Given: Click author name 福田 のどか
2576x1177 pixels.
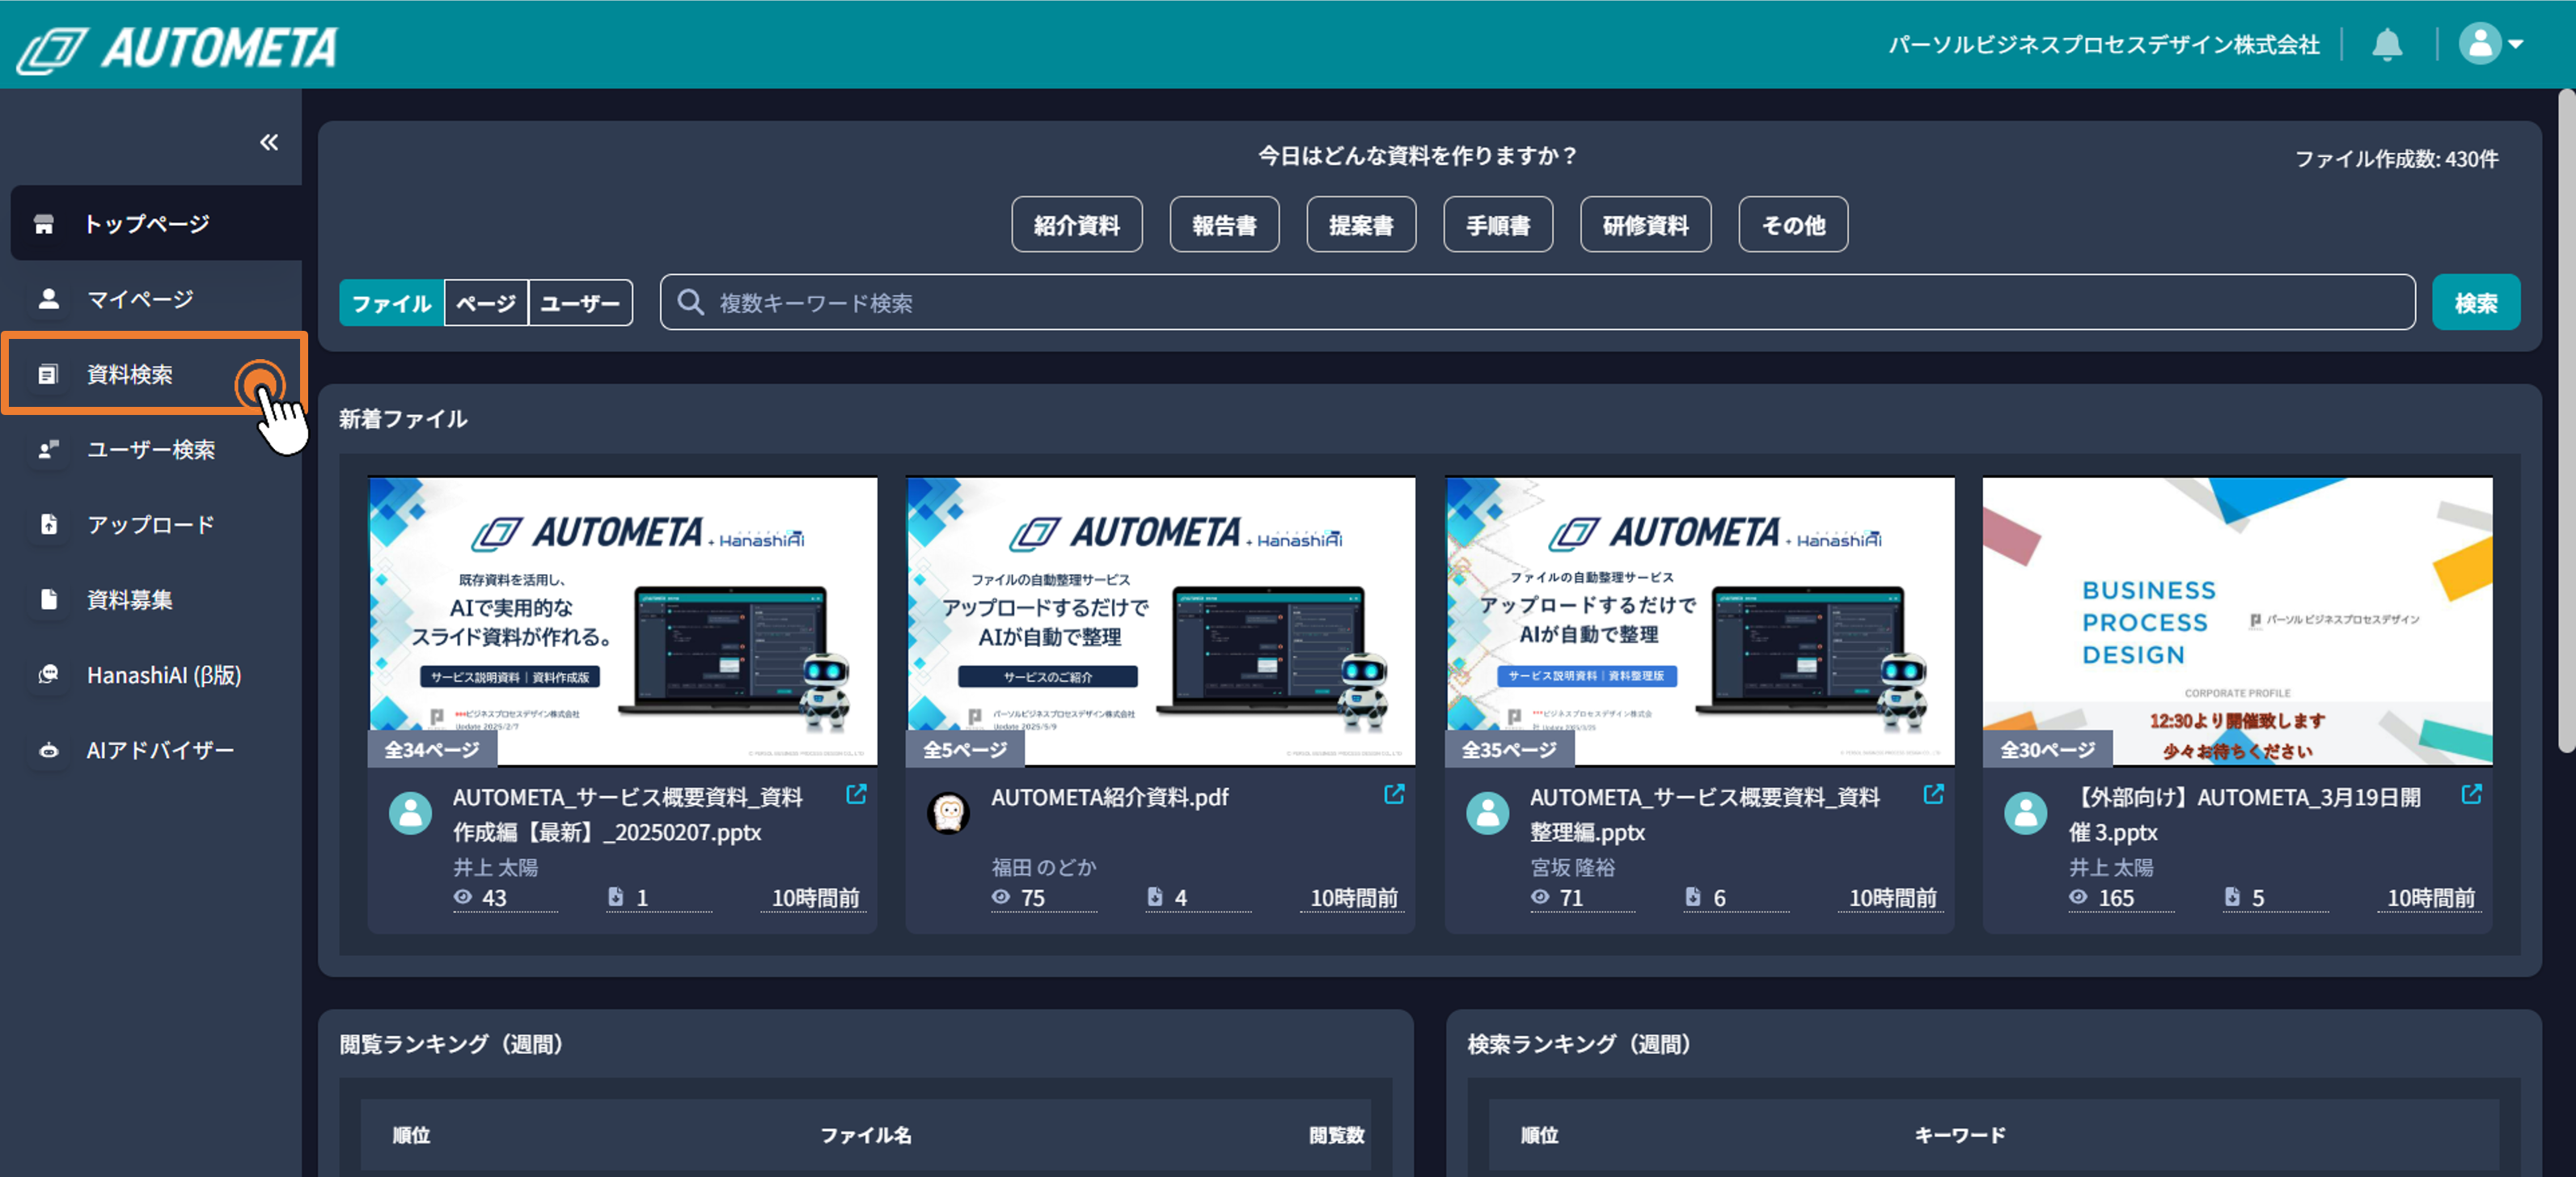Looking at the screenshot, I should [x=1044, y=867].
